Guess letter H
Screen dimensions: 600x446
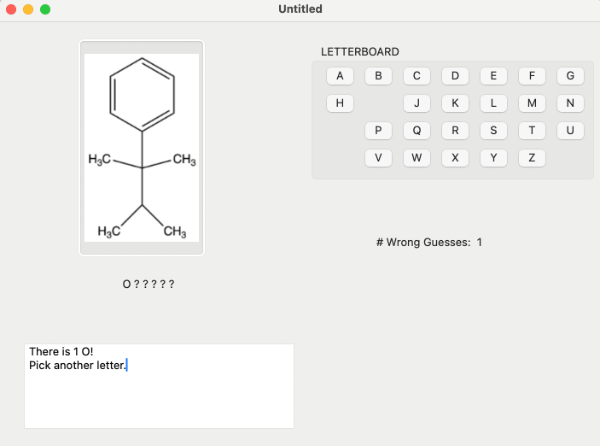pos(340,103)
